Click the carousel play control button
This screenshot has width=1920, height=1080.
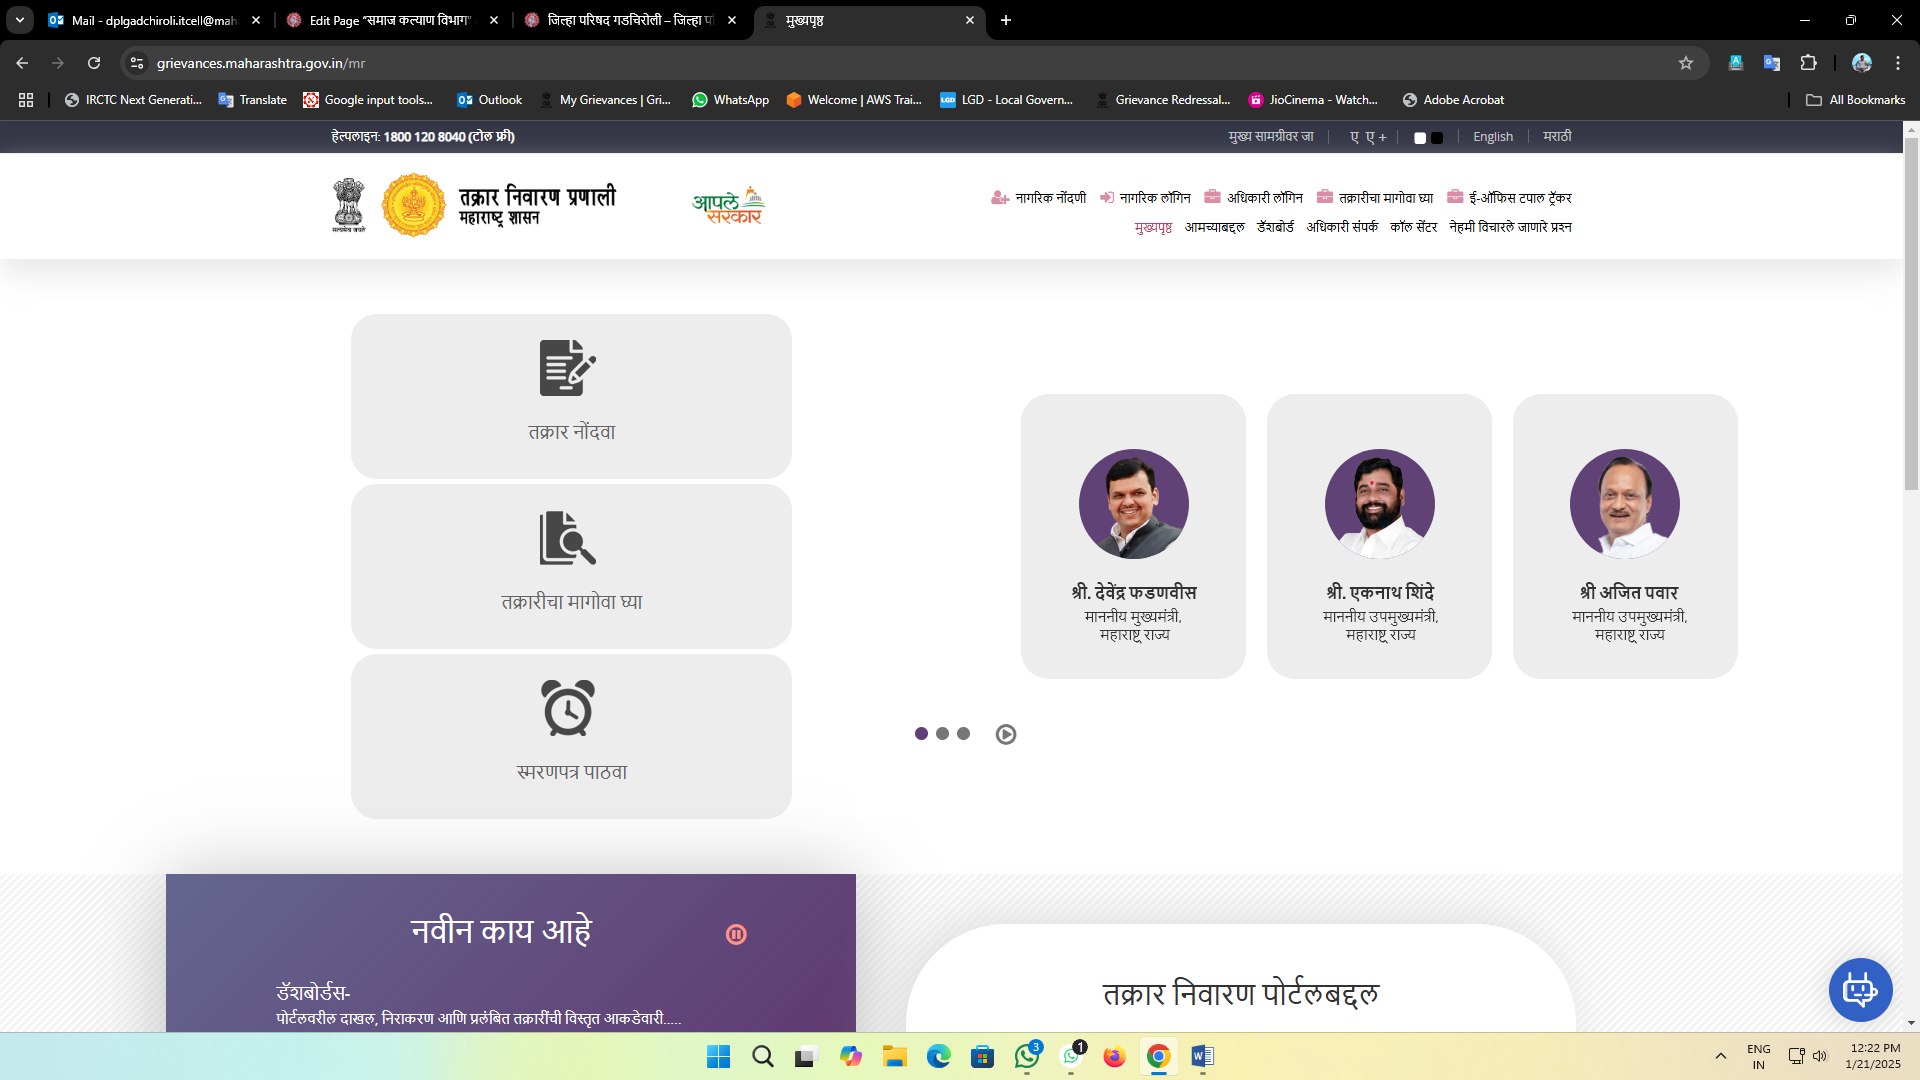coord(1006,734)
